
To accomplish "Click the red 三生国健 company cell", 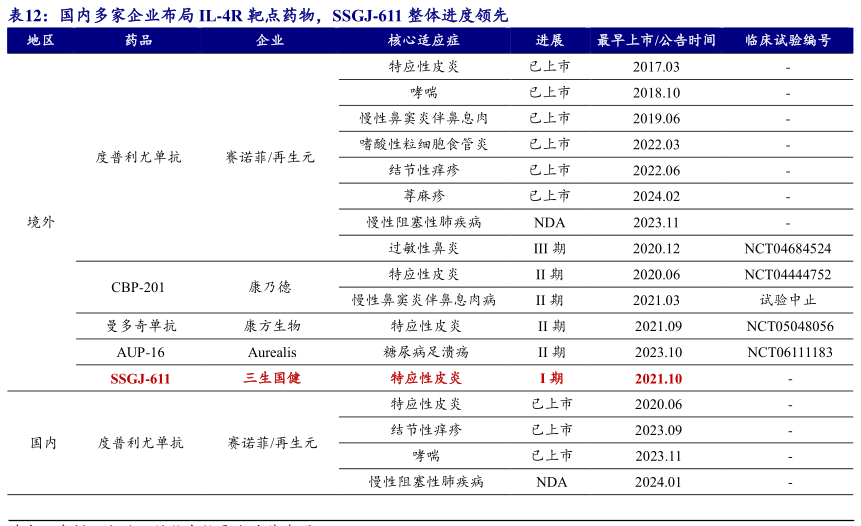I will point(272,379).
